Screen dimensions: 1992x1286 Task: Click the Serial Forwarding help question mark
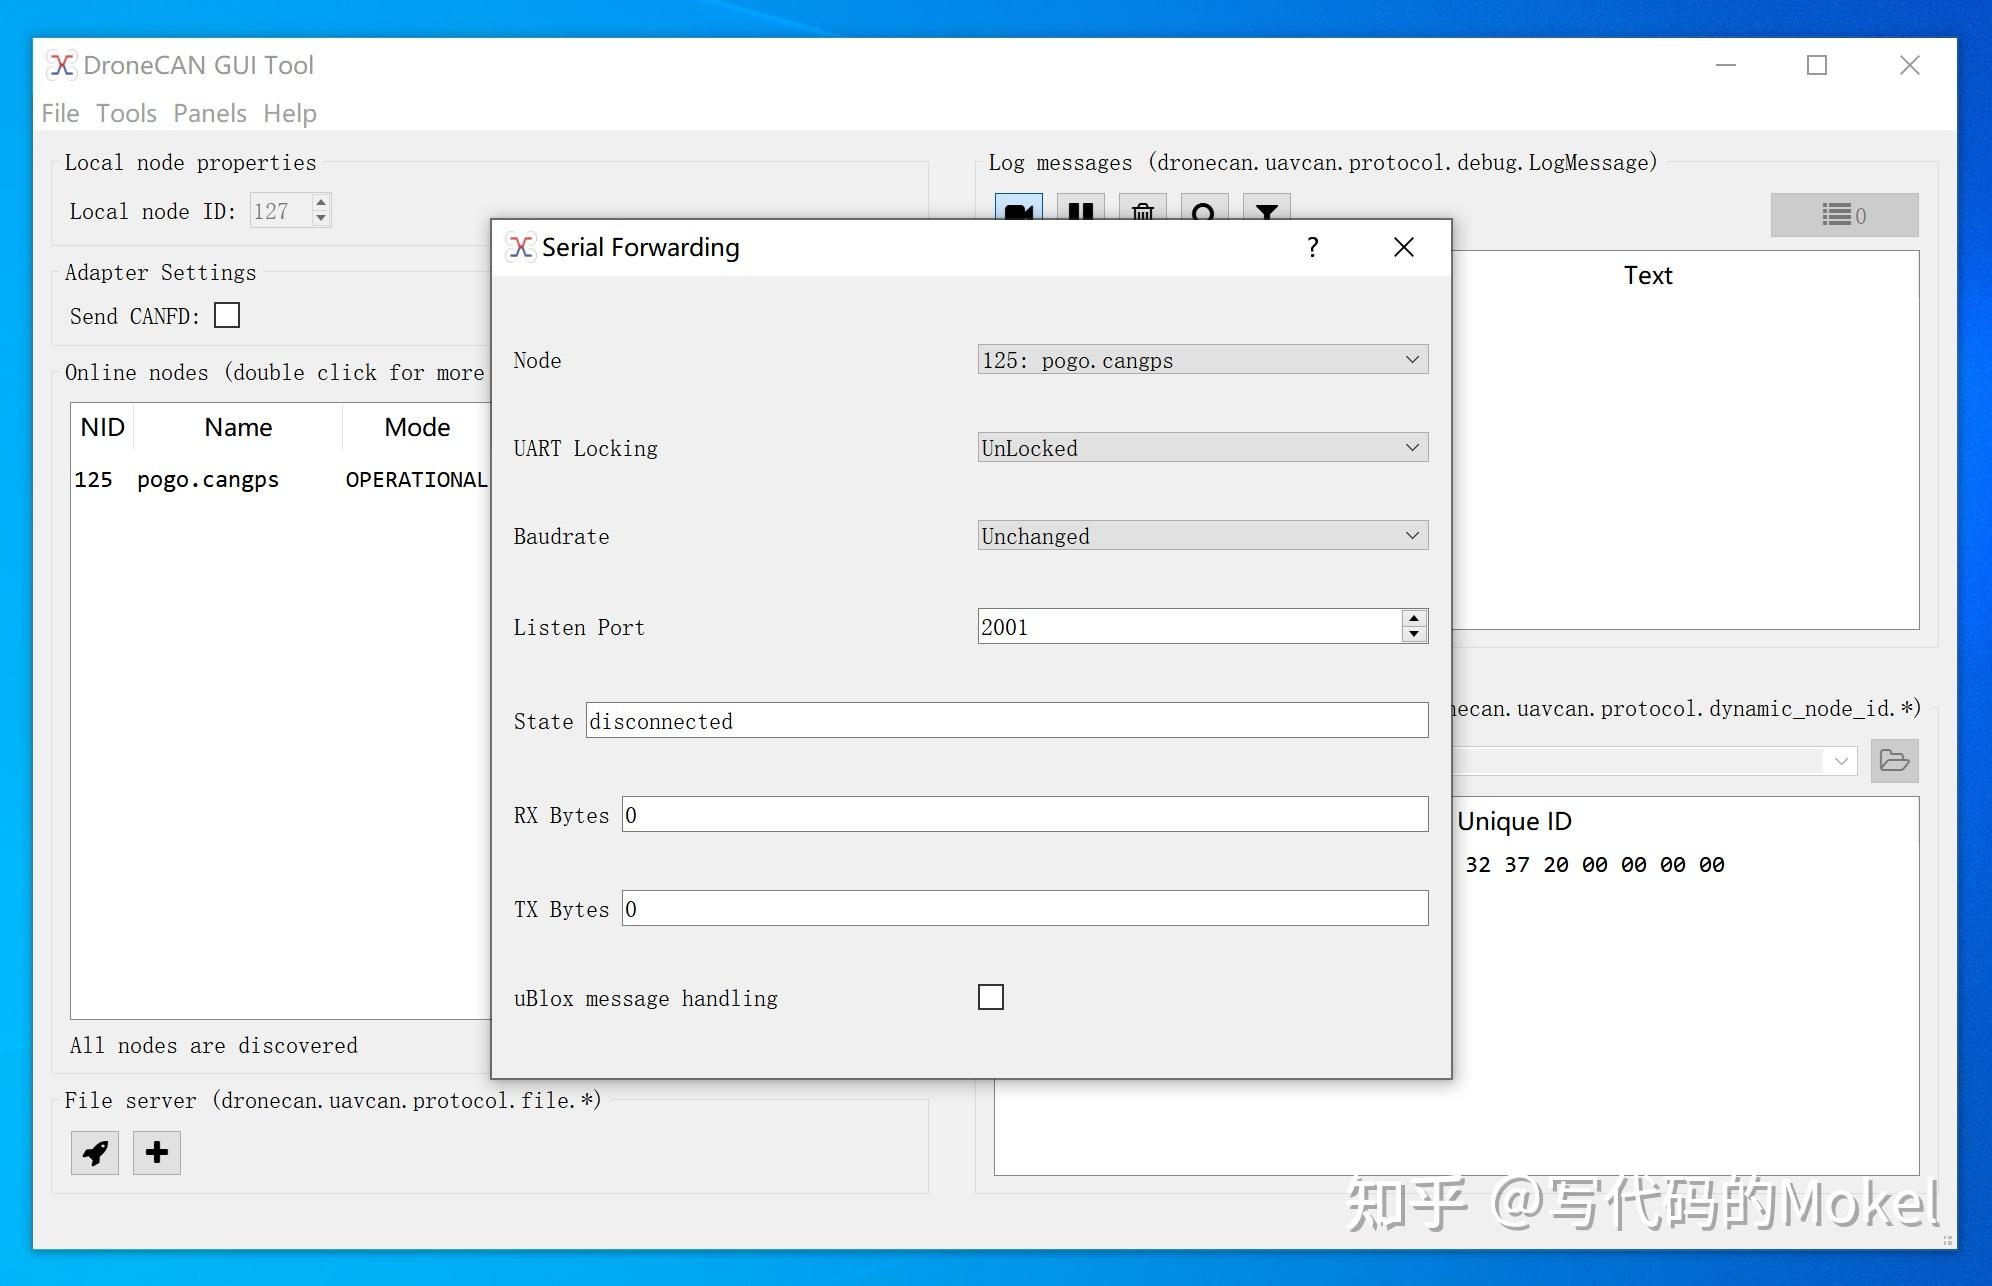pyautogui.click(x=1313, y=247)
